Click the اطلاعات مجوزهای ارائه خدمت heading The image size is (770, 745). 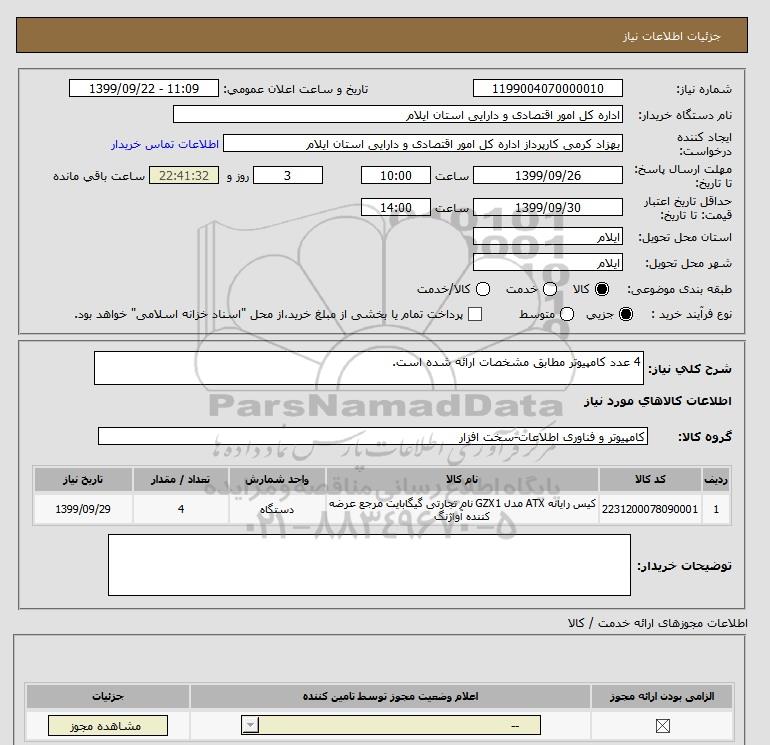658,623
